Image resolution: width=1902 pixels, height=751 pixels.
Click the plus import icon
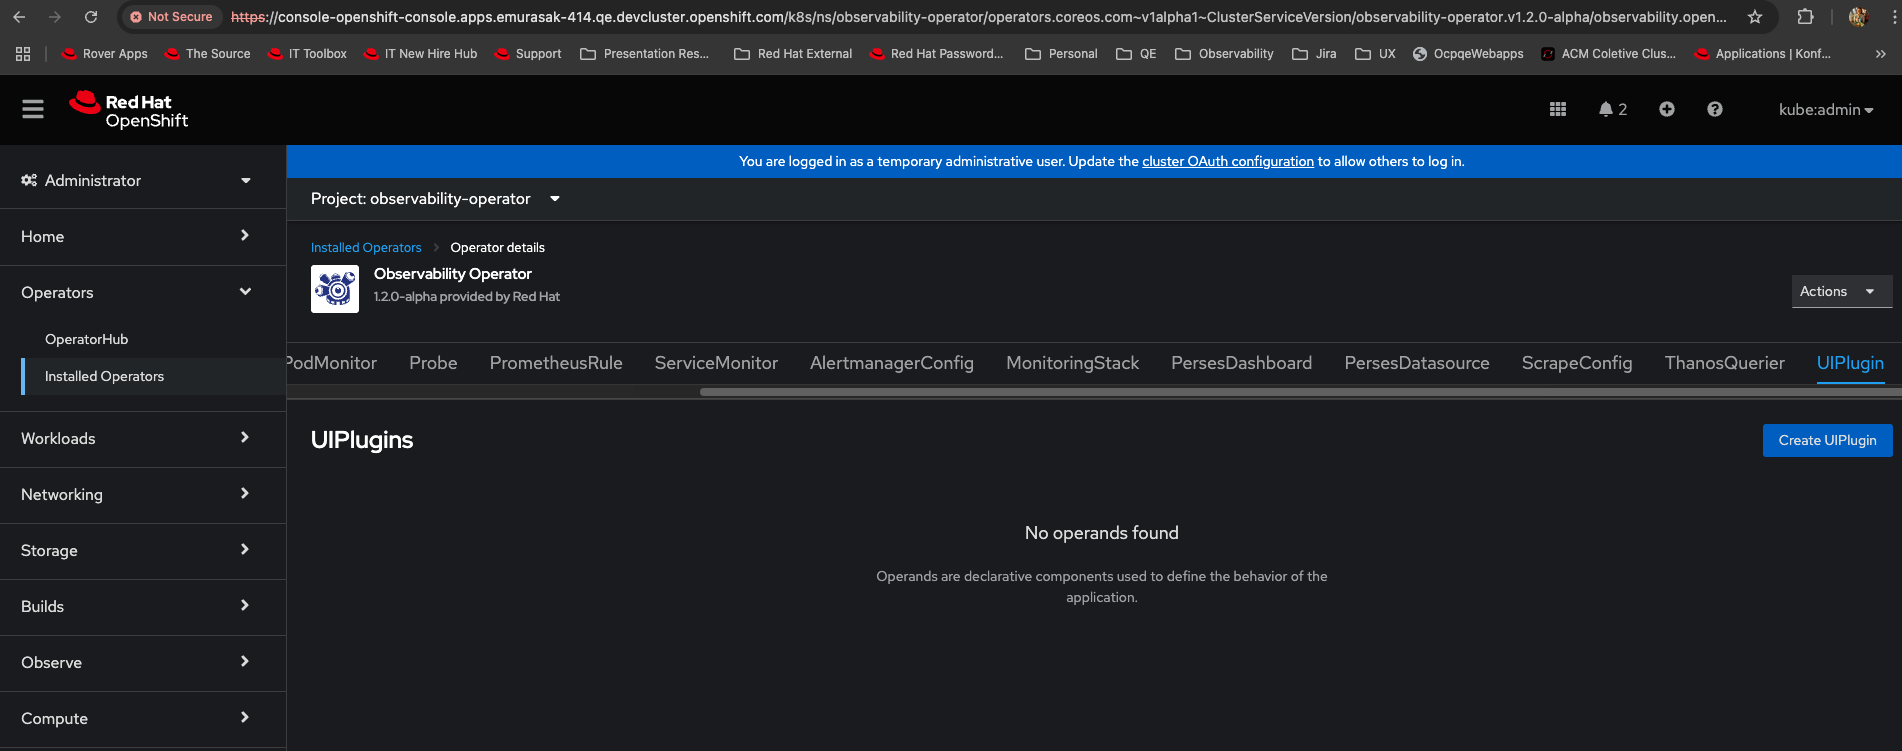pos(1667,109)
